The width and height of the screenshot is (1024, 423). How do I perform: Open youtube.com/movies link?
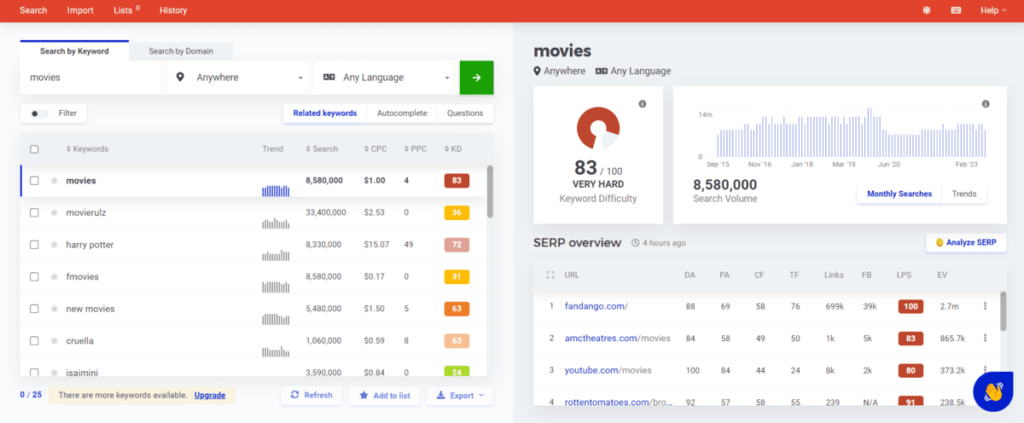(x=608, y=370)
